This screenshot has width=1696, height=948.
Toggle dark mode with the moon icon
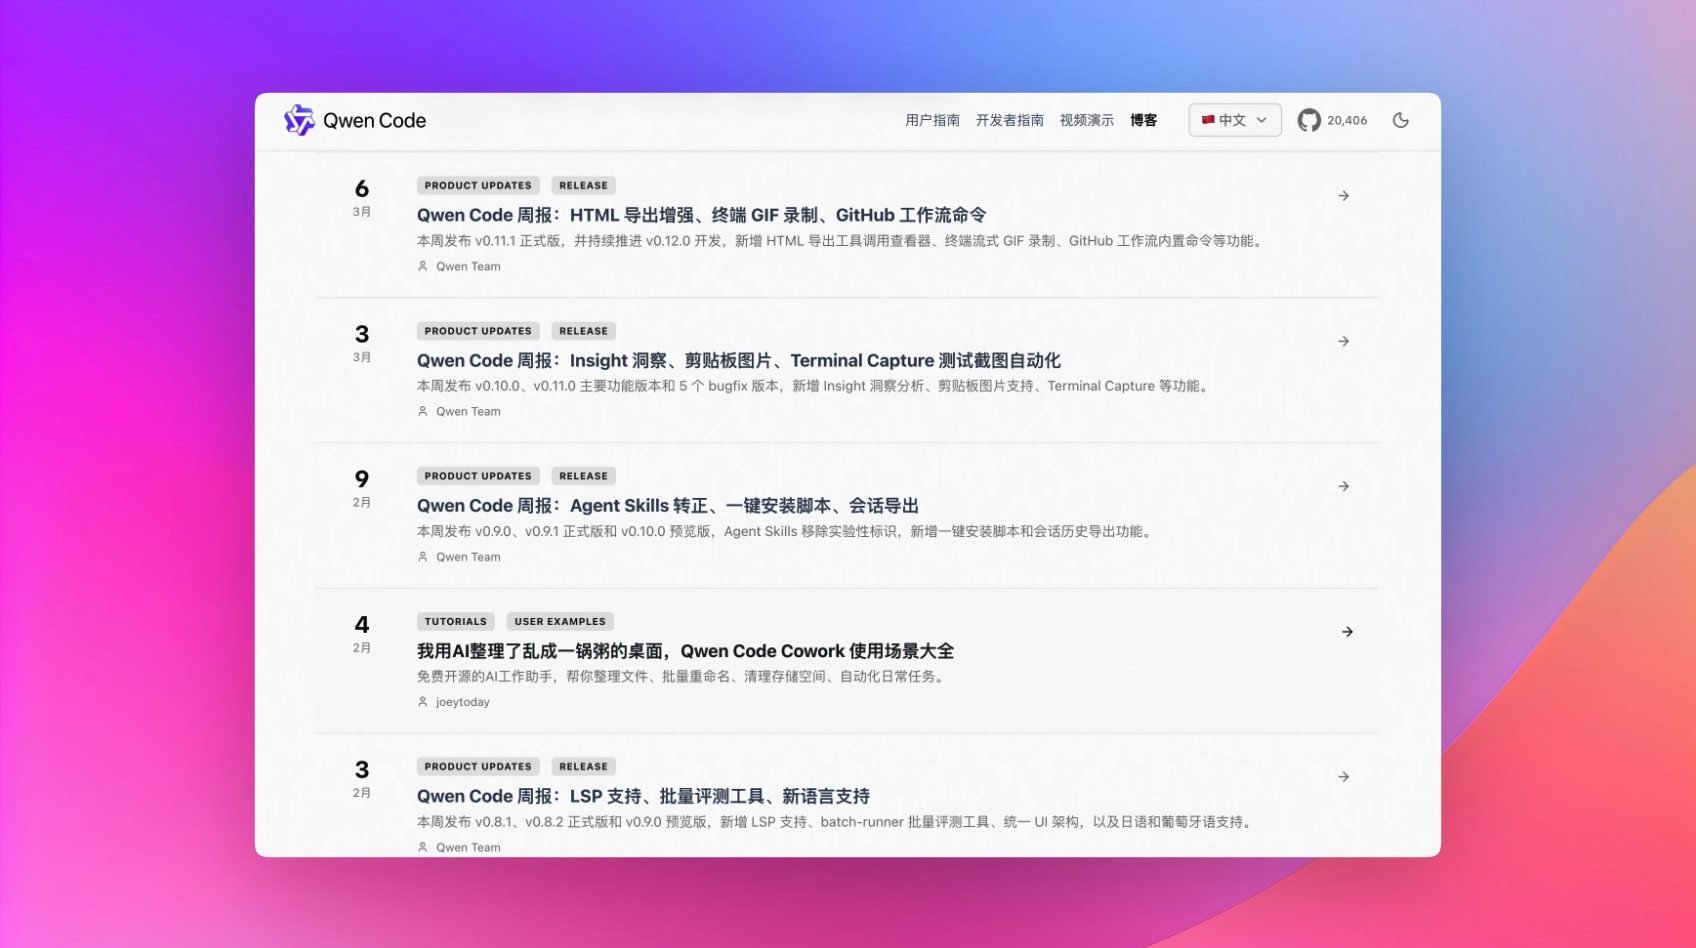click(x=1401, y=120)
